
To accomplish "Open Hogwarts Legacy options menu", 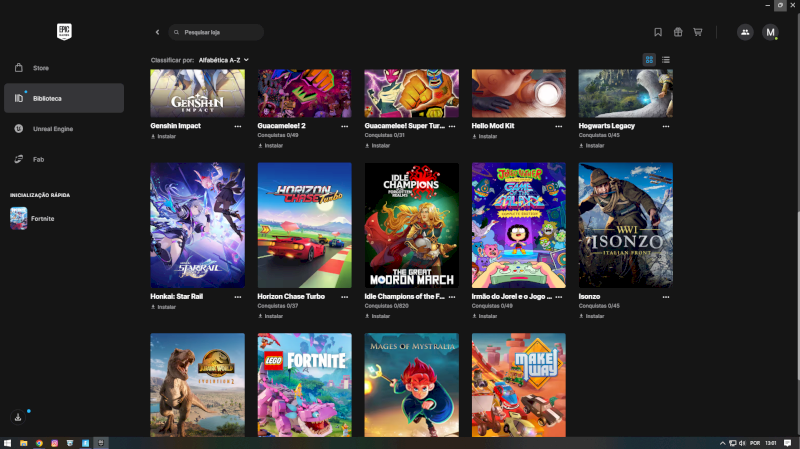I will 666,126.
